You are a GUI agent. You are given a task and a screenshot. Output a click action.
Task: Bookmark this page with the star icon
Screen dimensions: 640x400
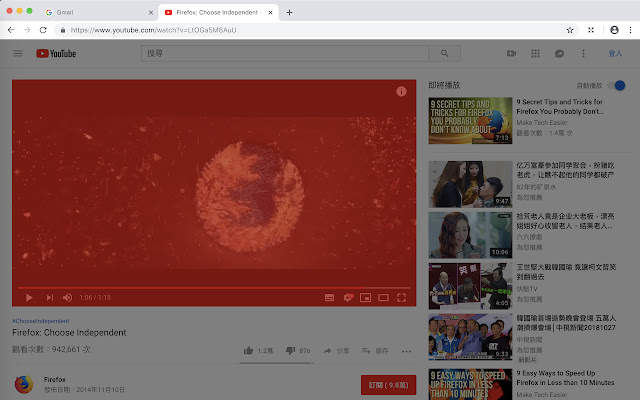570,30
